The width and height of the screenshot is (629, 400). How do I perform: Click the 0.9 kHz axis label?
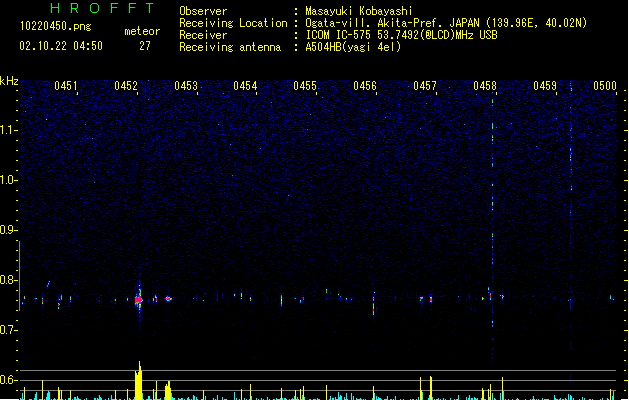[8, 230]
